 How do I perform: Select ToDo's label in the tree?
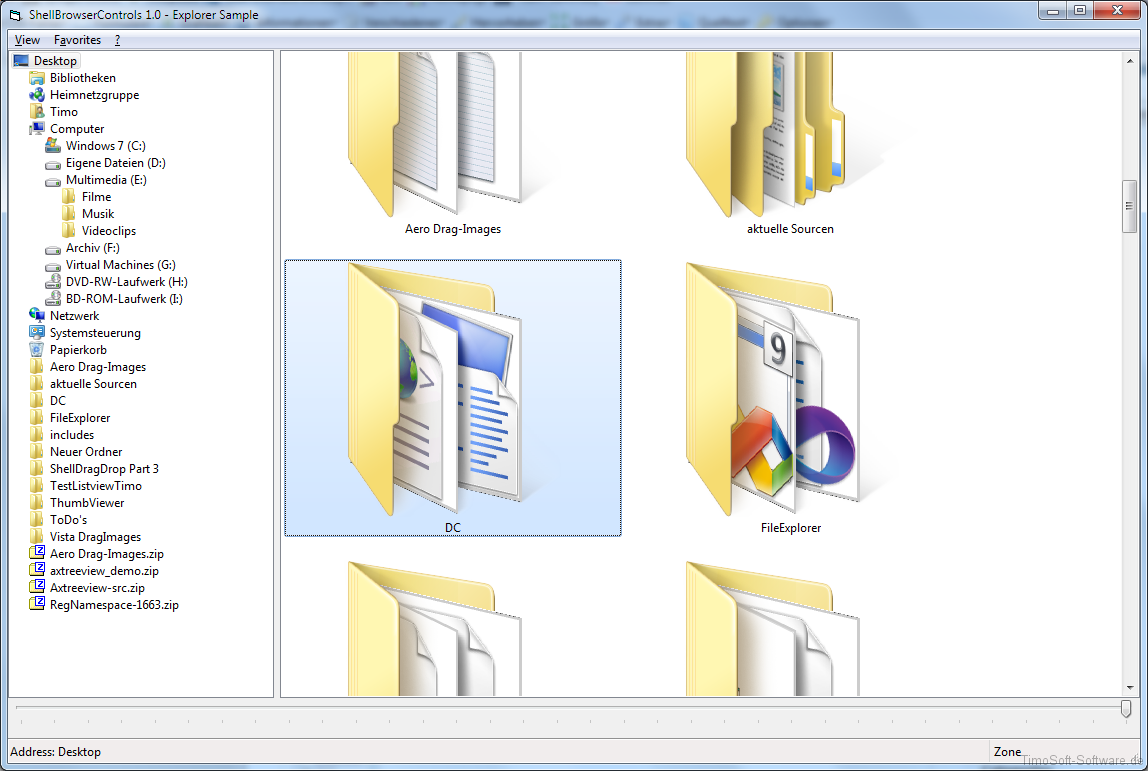pos(68,520)
